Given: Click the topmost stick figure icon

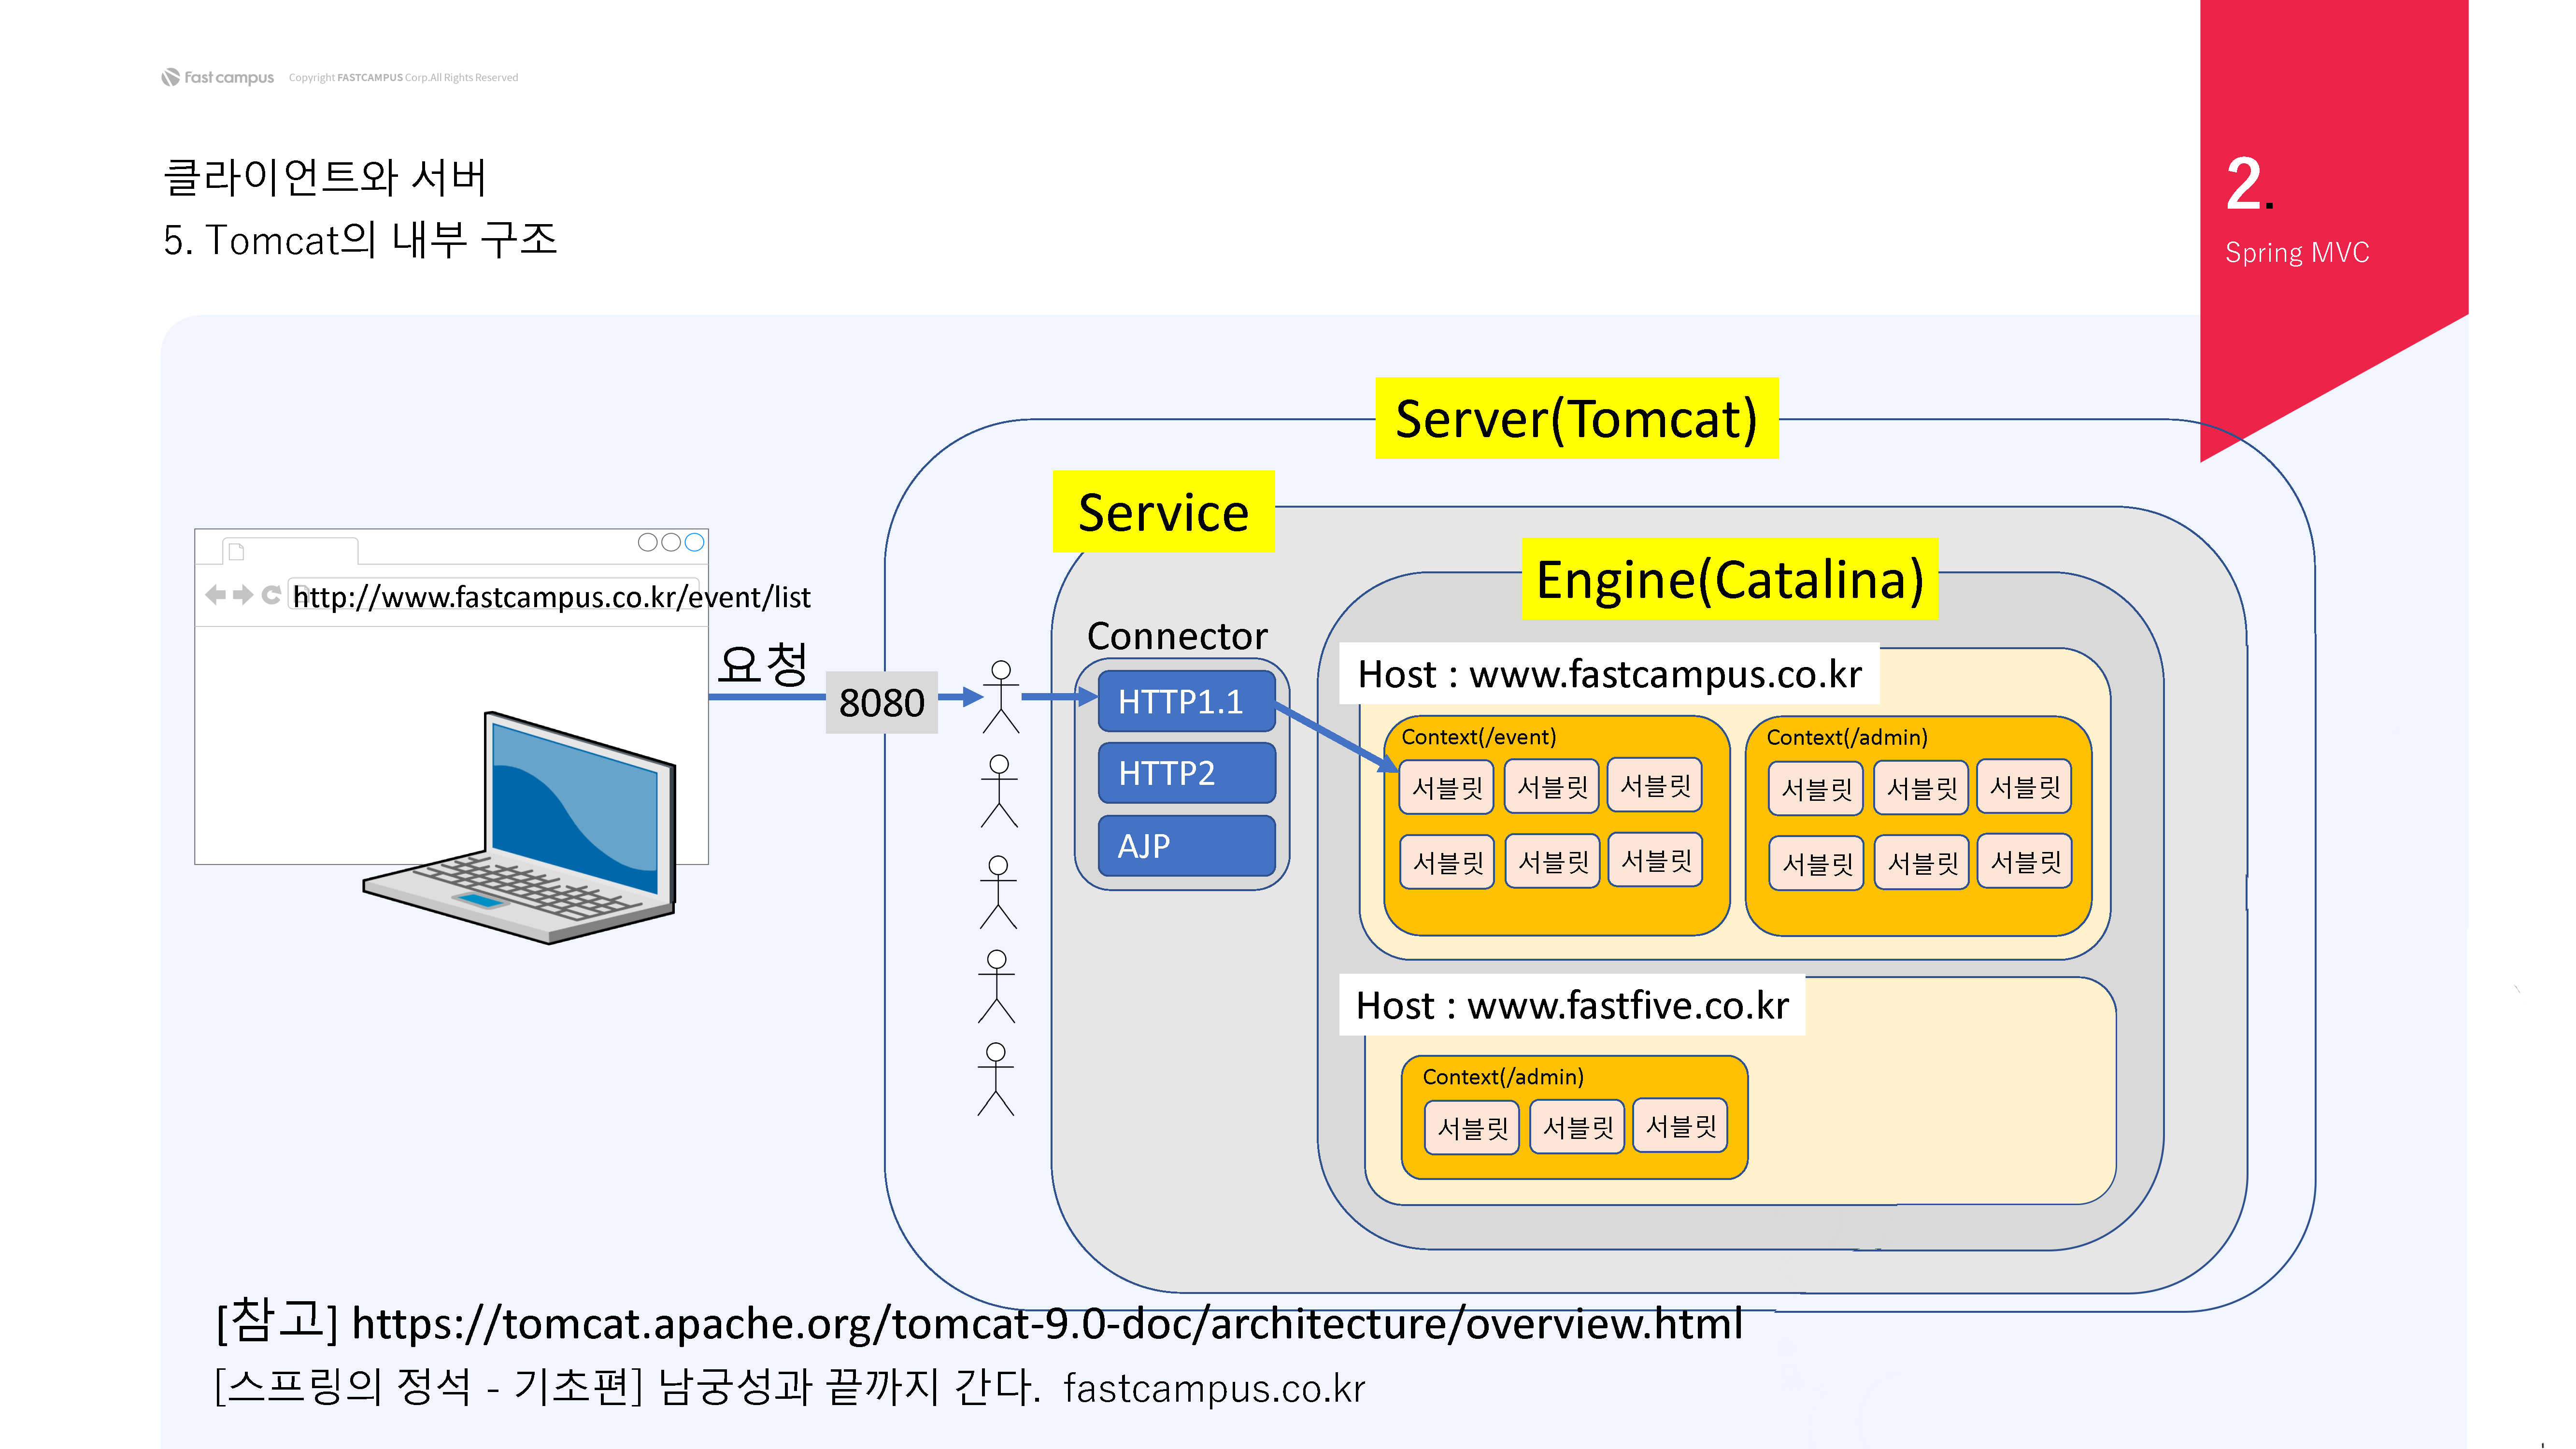Looking at the screenshot, I should 1000,697.
